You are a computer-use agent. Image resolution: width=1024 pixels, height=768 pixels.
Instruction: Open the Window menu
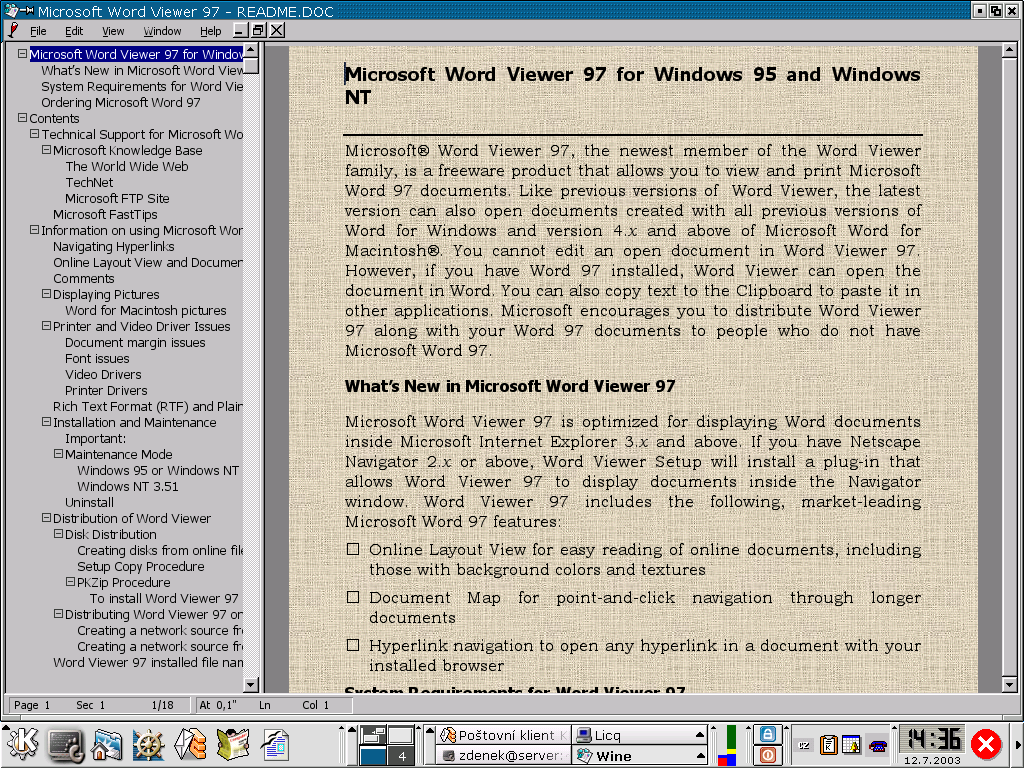point(162,31)
